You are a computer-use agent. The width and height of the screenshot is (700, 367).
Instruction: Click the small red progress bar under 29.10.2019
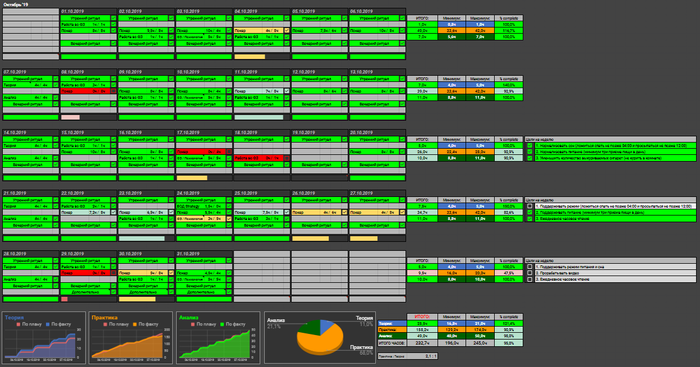click(x=64, y=299)
